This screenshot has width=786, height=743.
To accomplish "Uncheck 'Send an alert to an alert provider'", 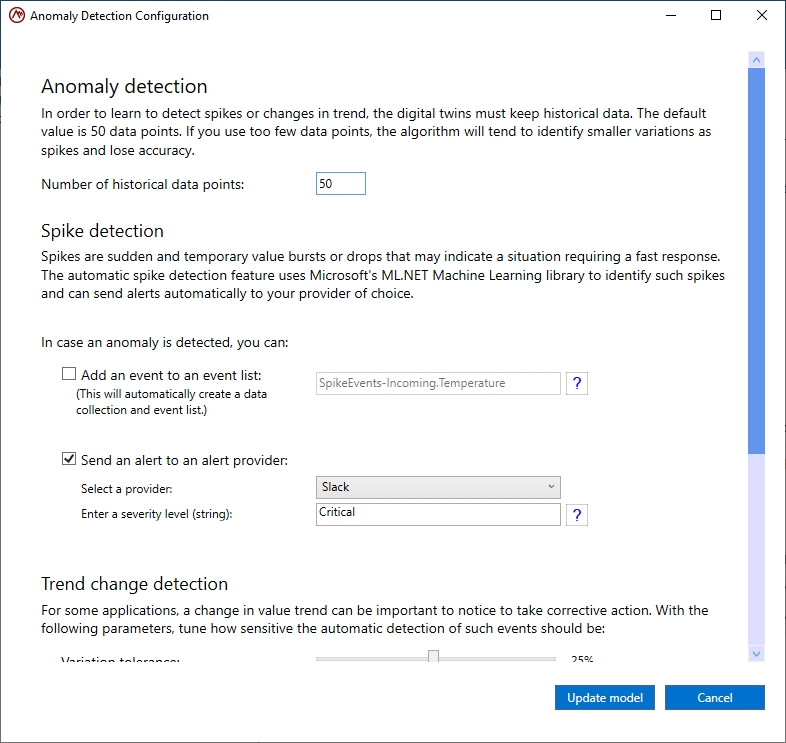I will [69, 459].
